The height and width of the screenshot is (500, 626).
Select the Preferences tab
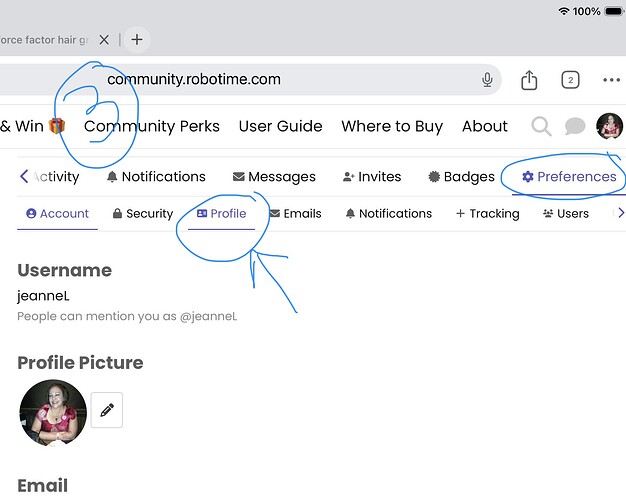pyautogui.click(x=569, y=177)
